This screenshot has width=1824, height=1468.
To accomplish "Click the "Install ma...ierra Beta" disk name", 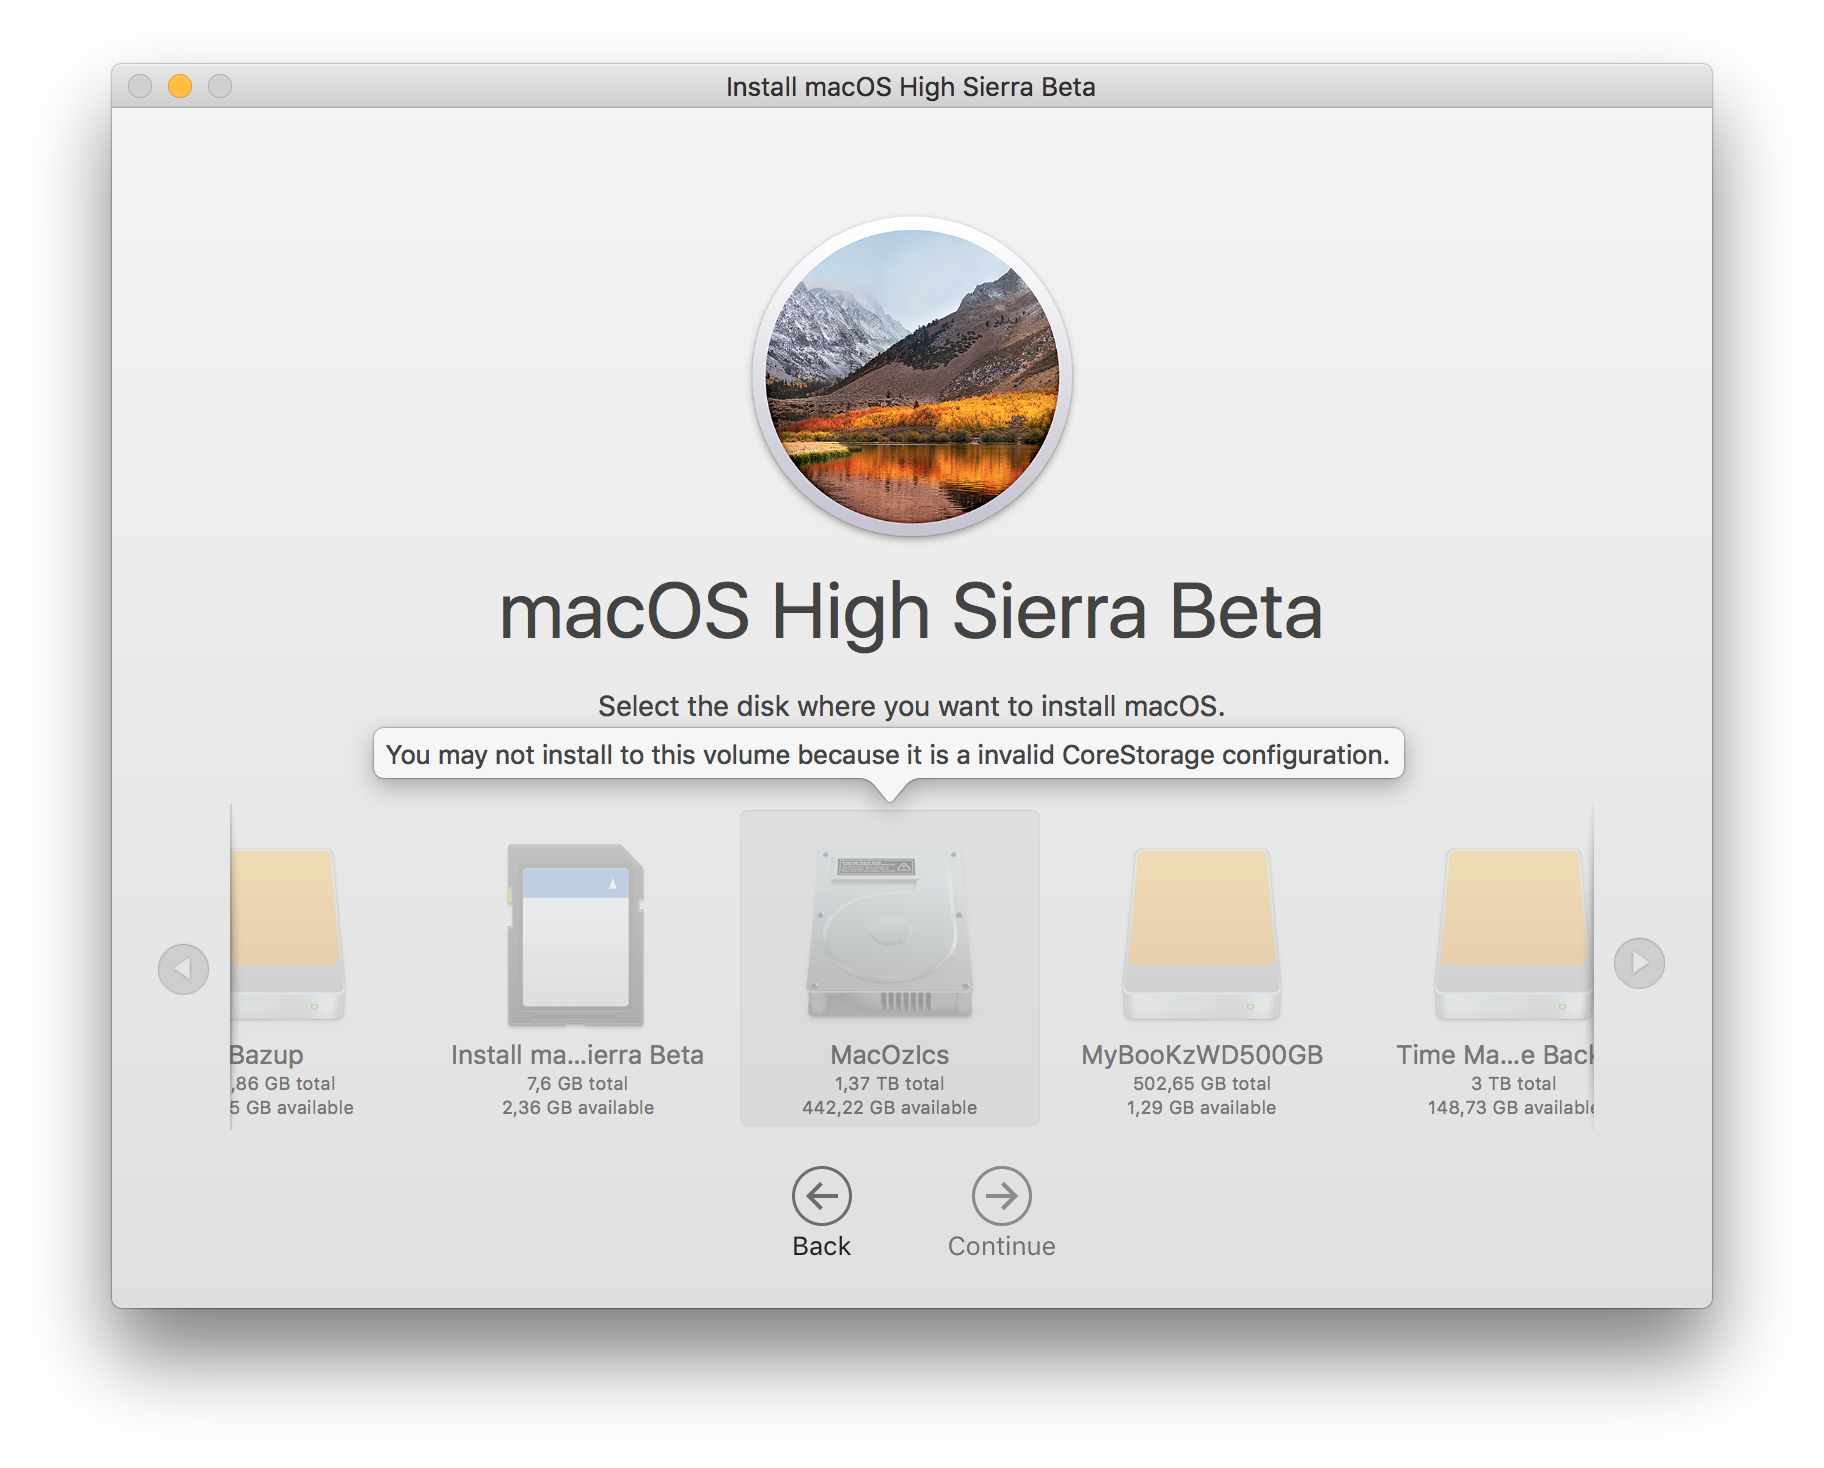I will (x=577, y=1055).
